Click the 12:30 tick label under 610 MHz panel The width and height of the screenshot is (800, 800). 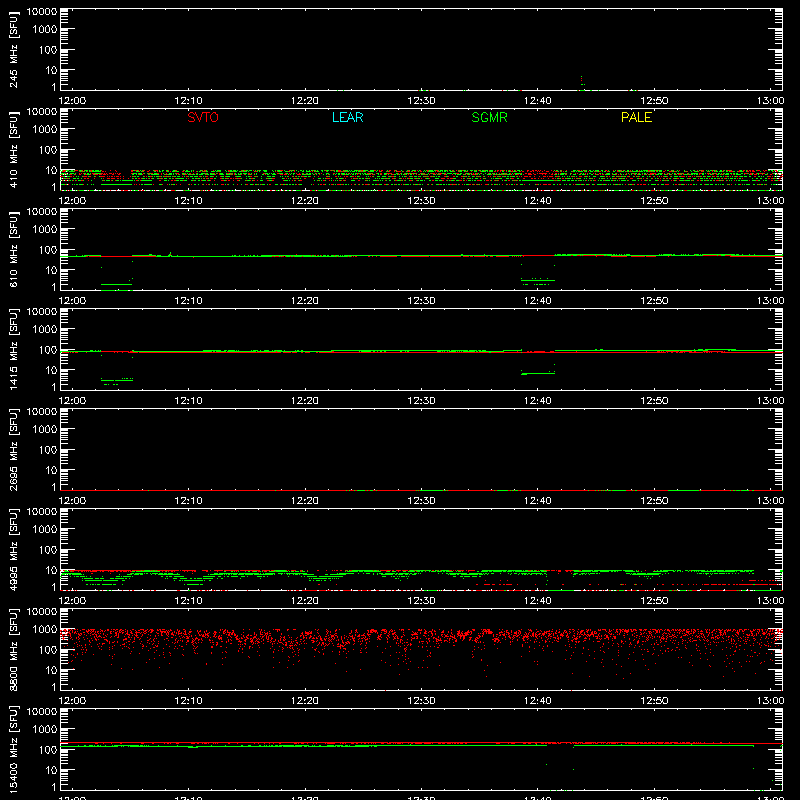421,301
